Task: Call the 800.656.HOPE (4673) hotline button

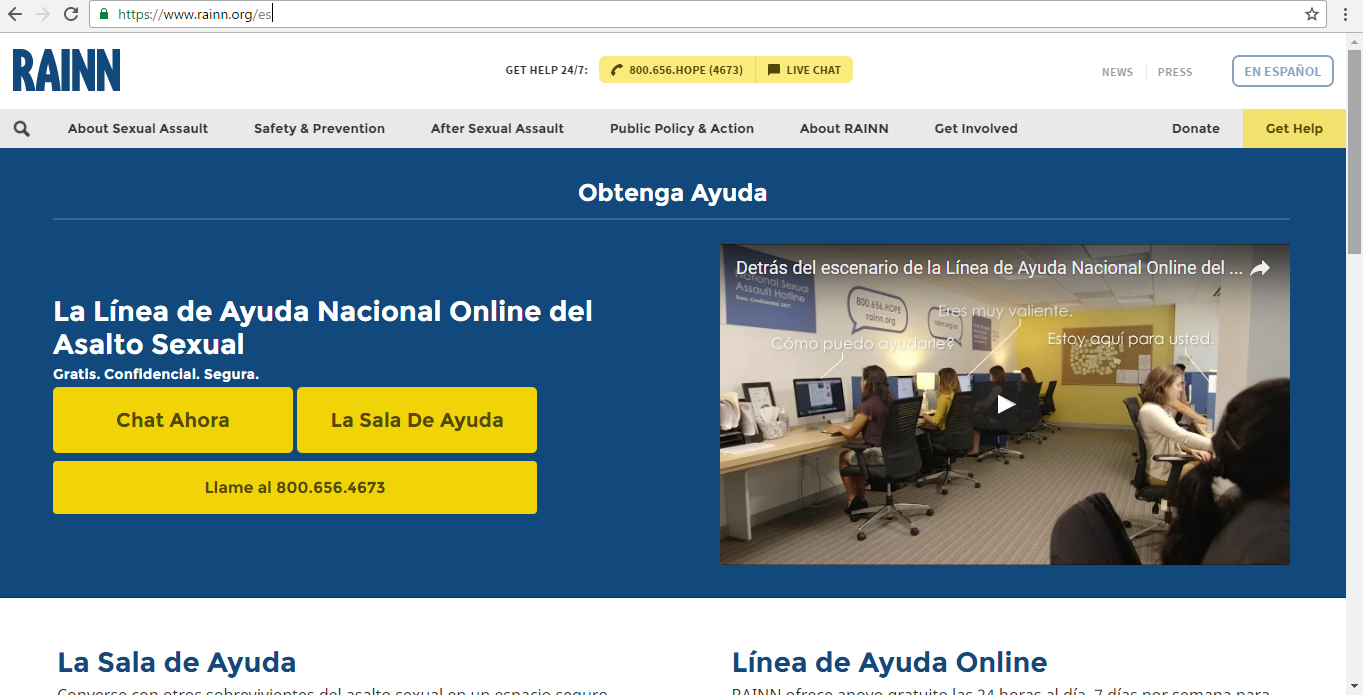Action: click(677, 70)
